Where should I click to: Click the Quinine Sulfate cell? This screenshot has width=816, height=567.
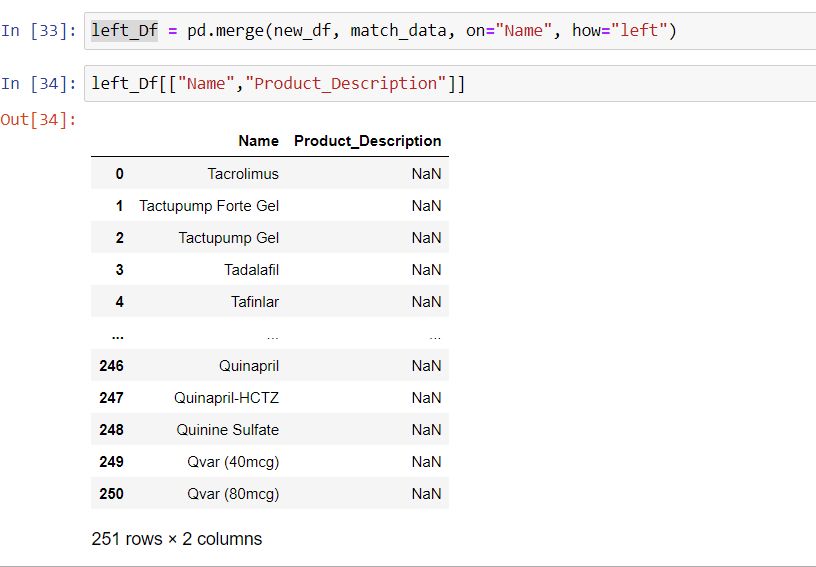point(227,430)
